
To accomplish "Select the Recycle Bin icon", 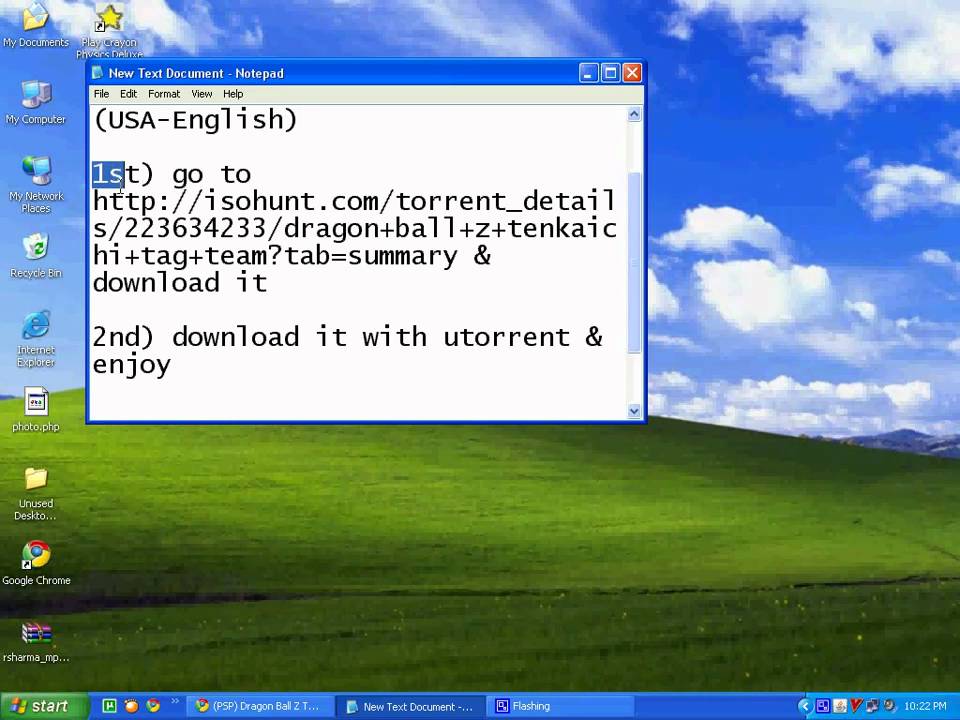I will 36,256.
